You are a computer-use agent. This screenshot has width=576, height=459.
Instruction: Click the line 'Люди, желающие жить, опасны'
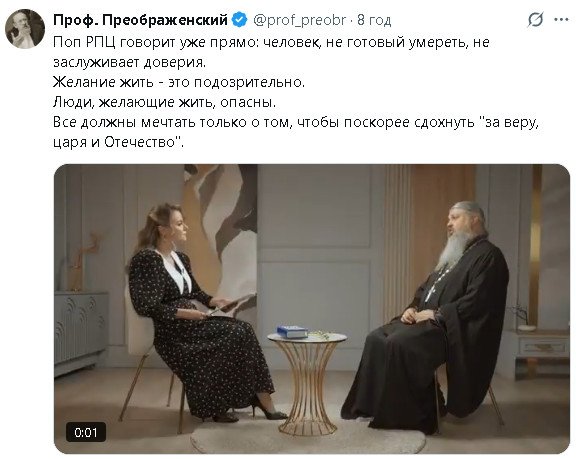point(164,102)
